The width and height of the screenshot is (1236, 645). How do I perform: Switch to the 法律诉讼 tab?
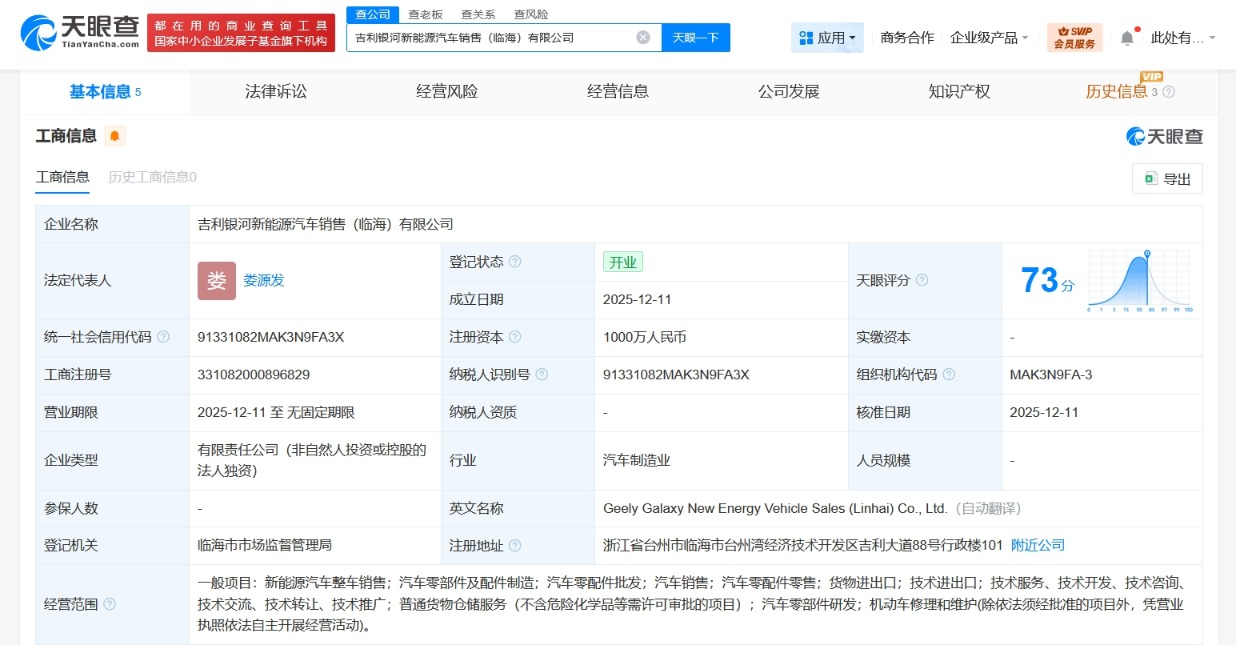(x=276, y=92)
